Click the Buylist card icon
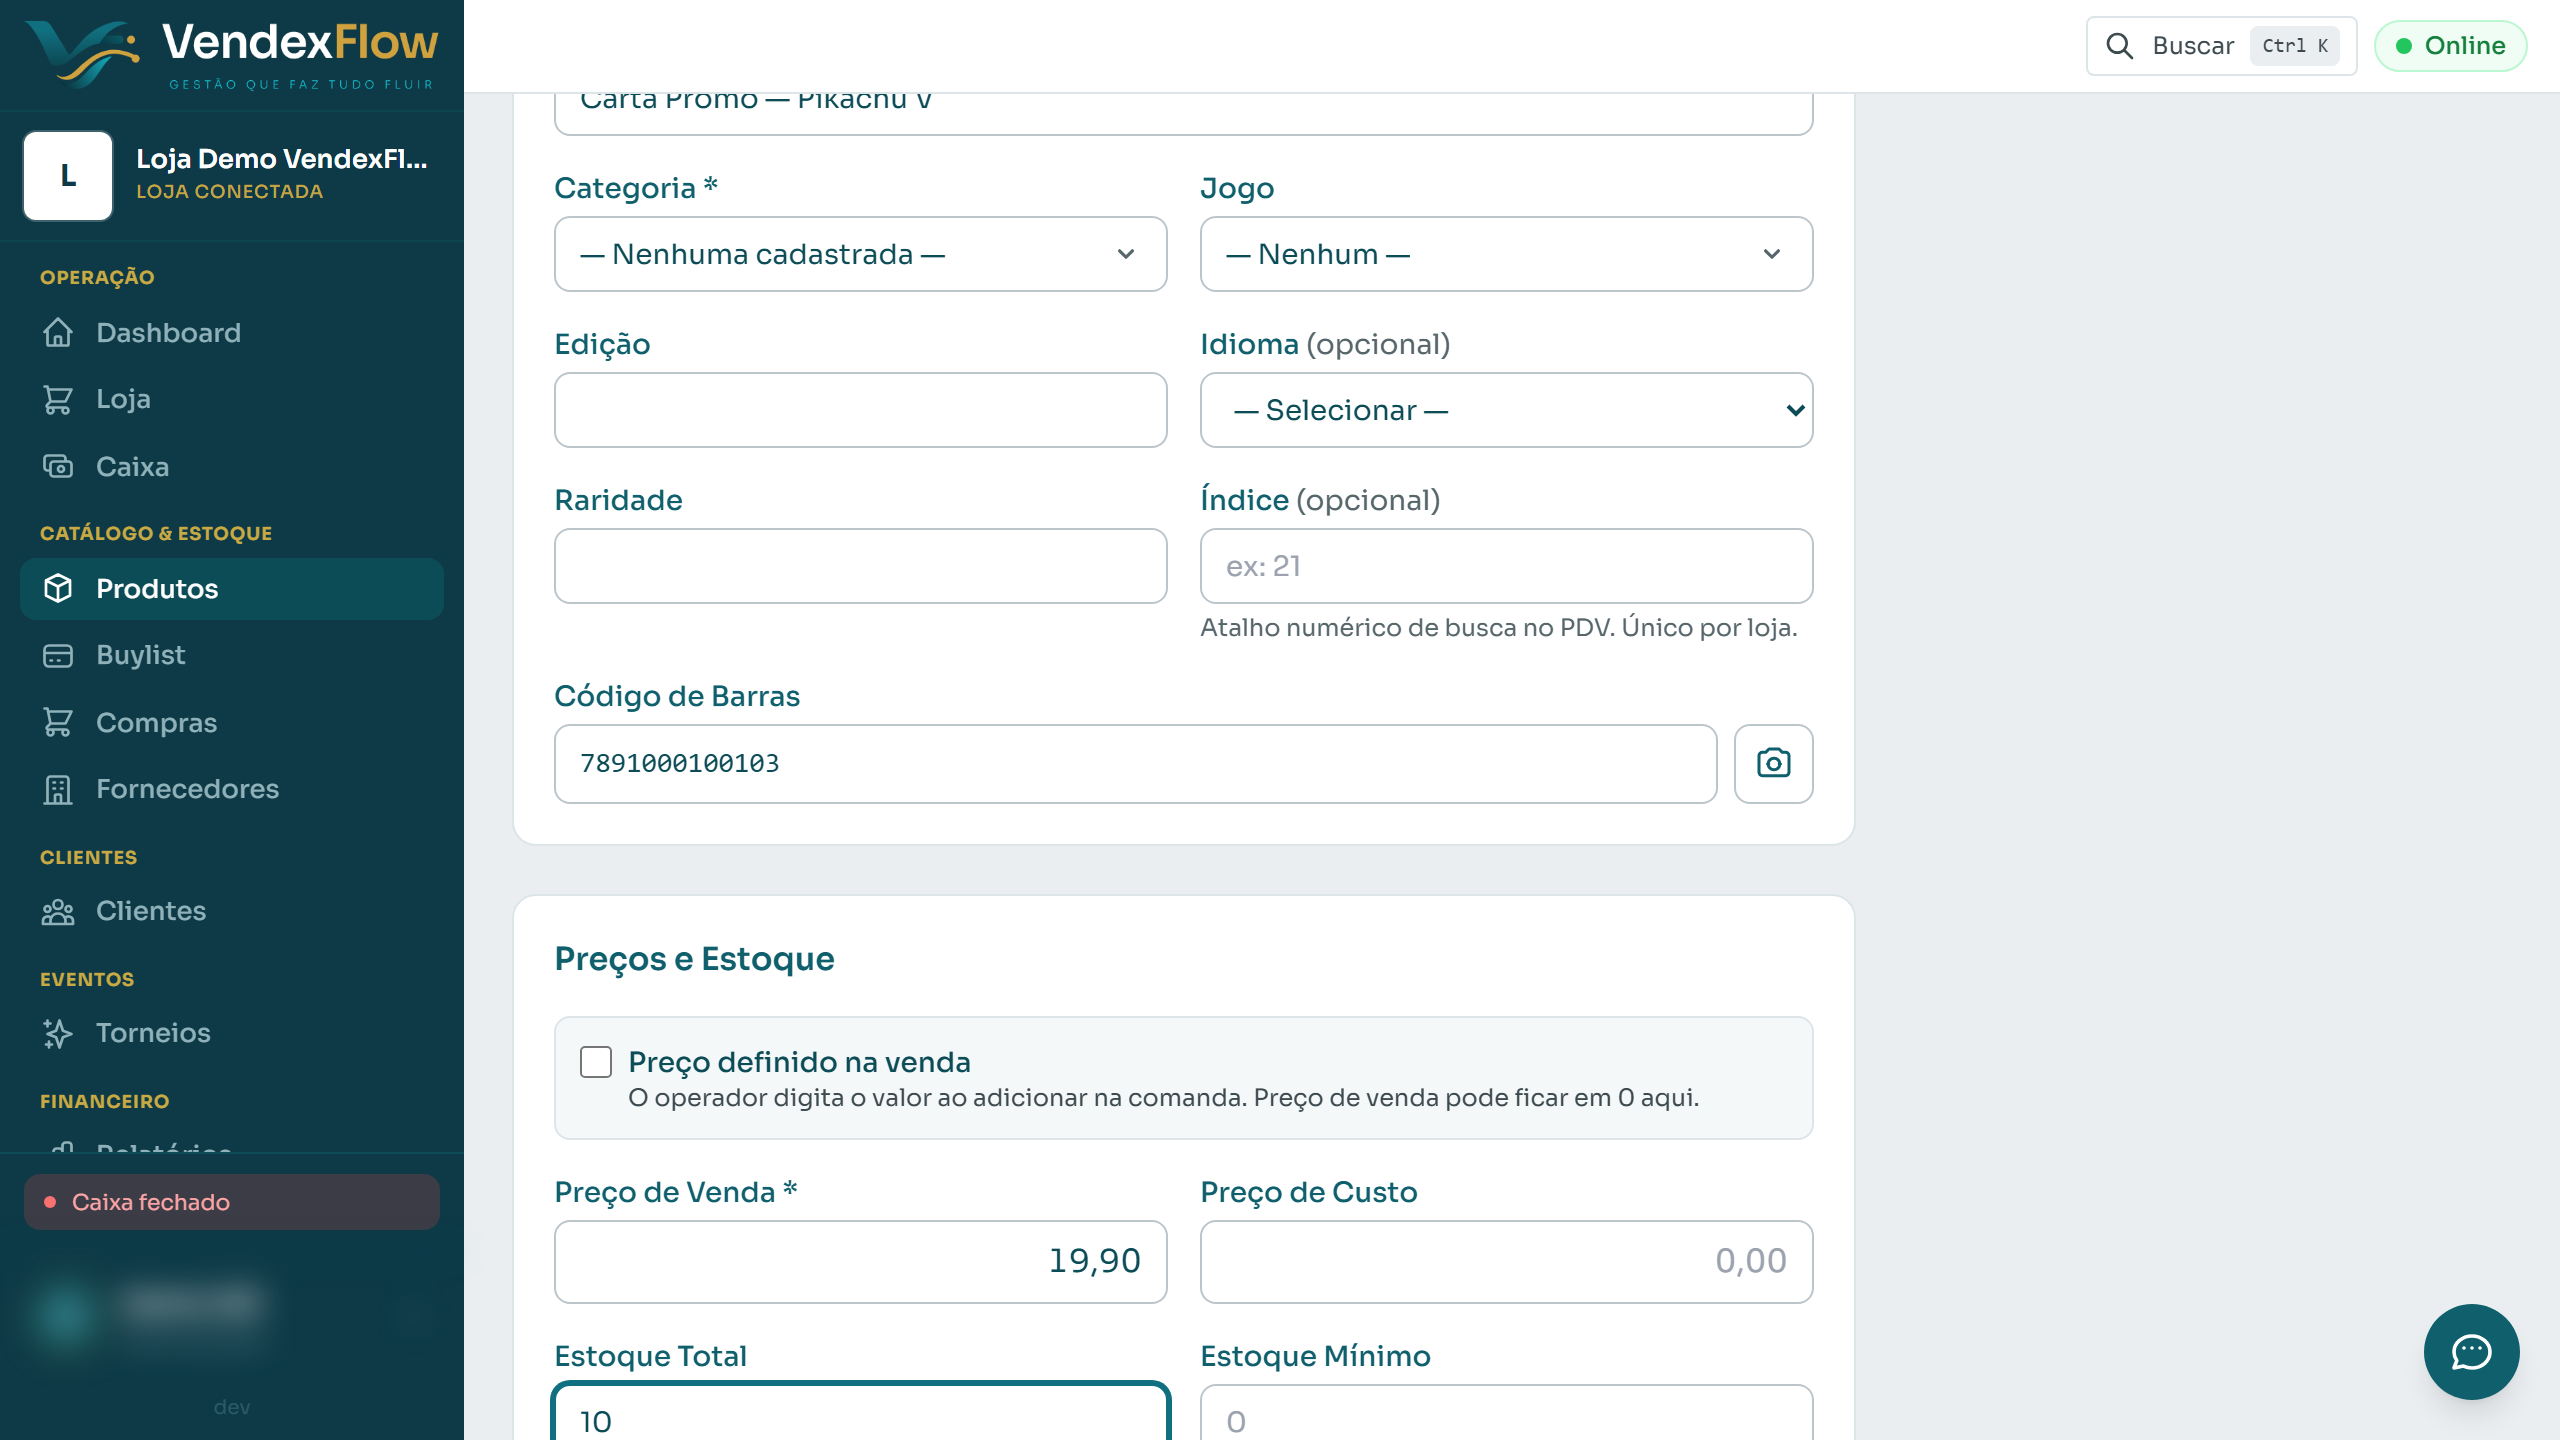The image size is (2560, 1440). click(58, 655)
